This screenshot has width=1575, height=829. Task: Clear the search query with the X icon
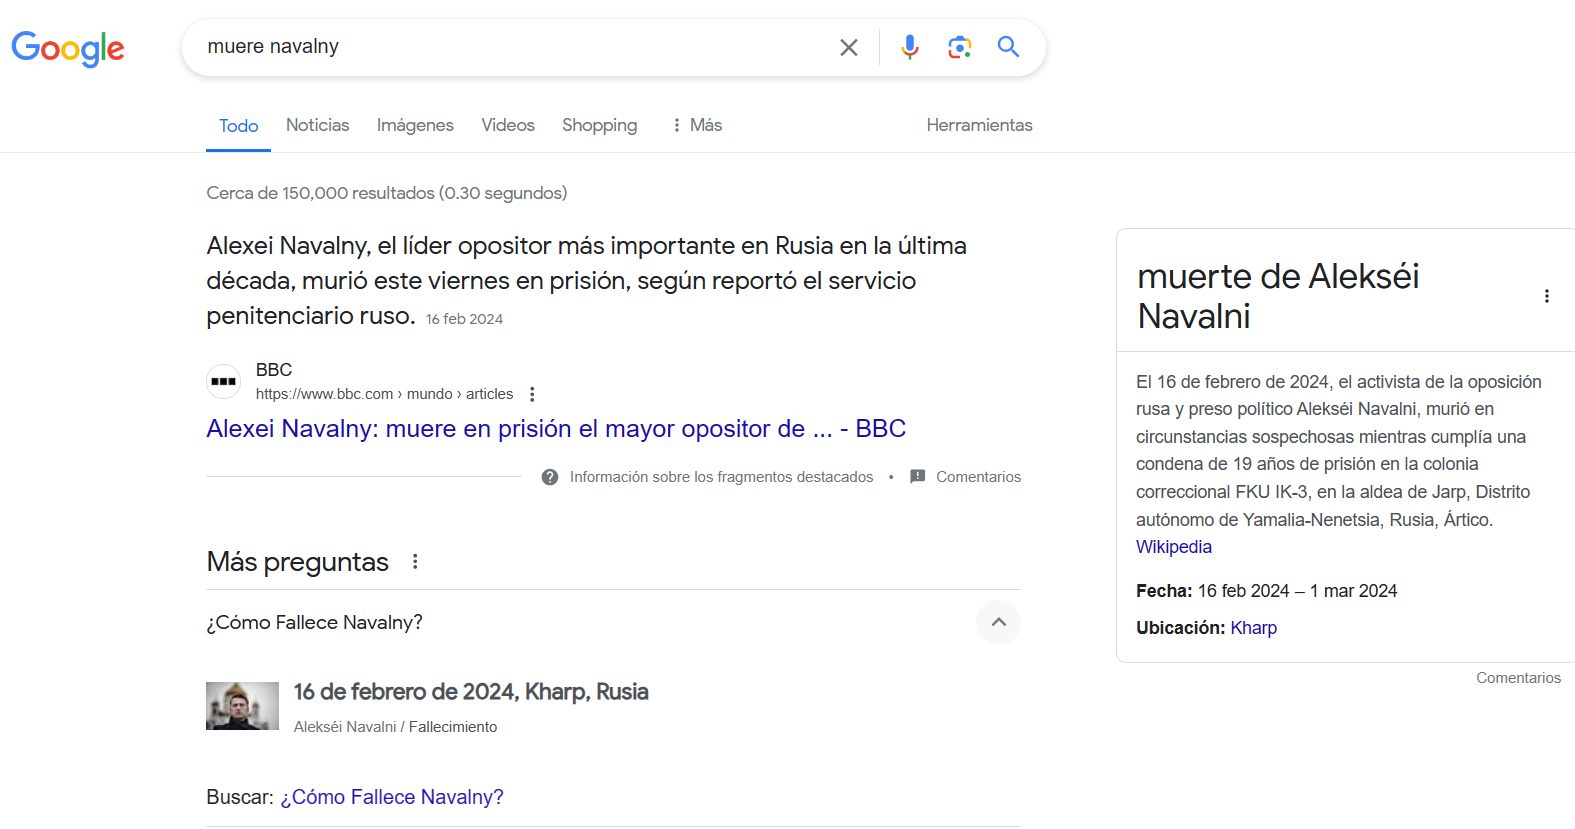849,47
